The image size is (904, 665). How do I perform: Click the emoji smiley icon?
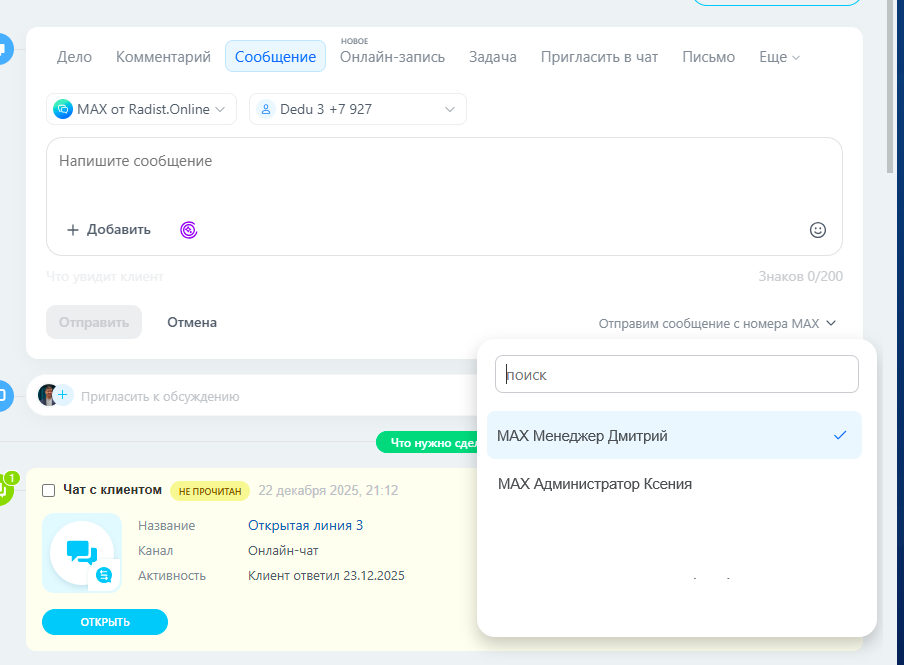[818, 230]
